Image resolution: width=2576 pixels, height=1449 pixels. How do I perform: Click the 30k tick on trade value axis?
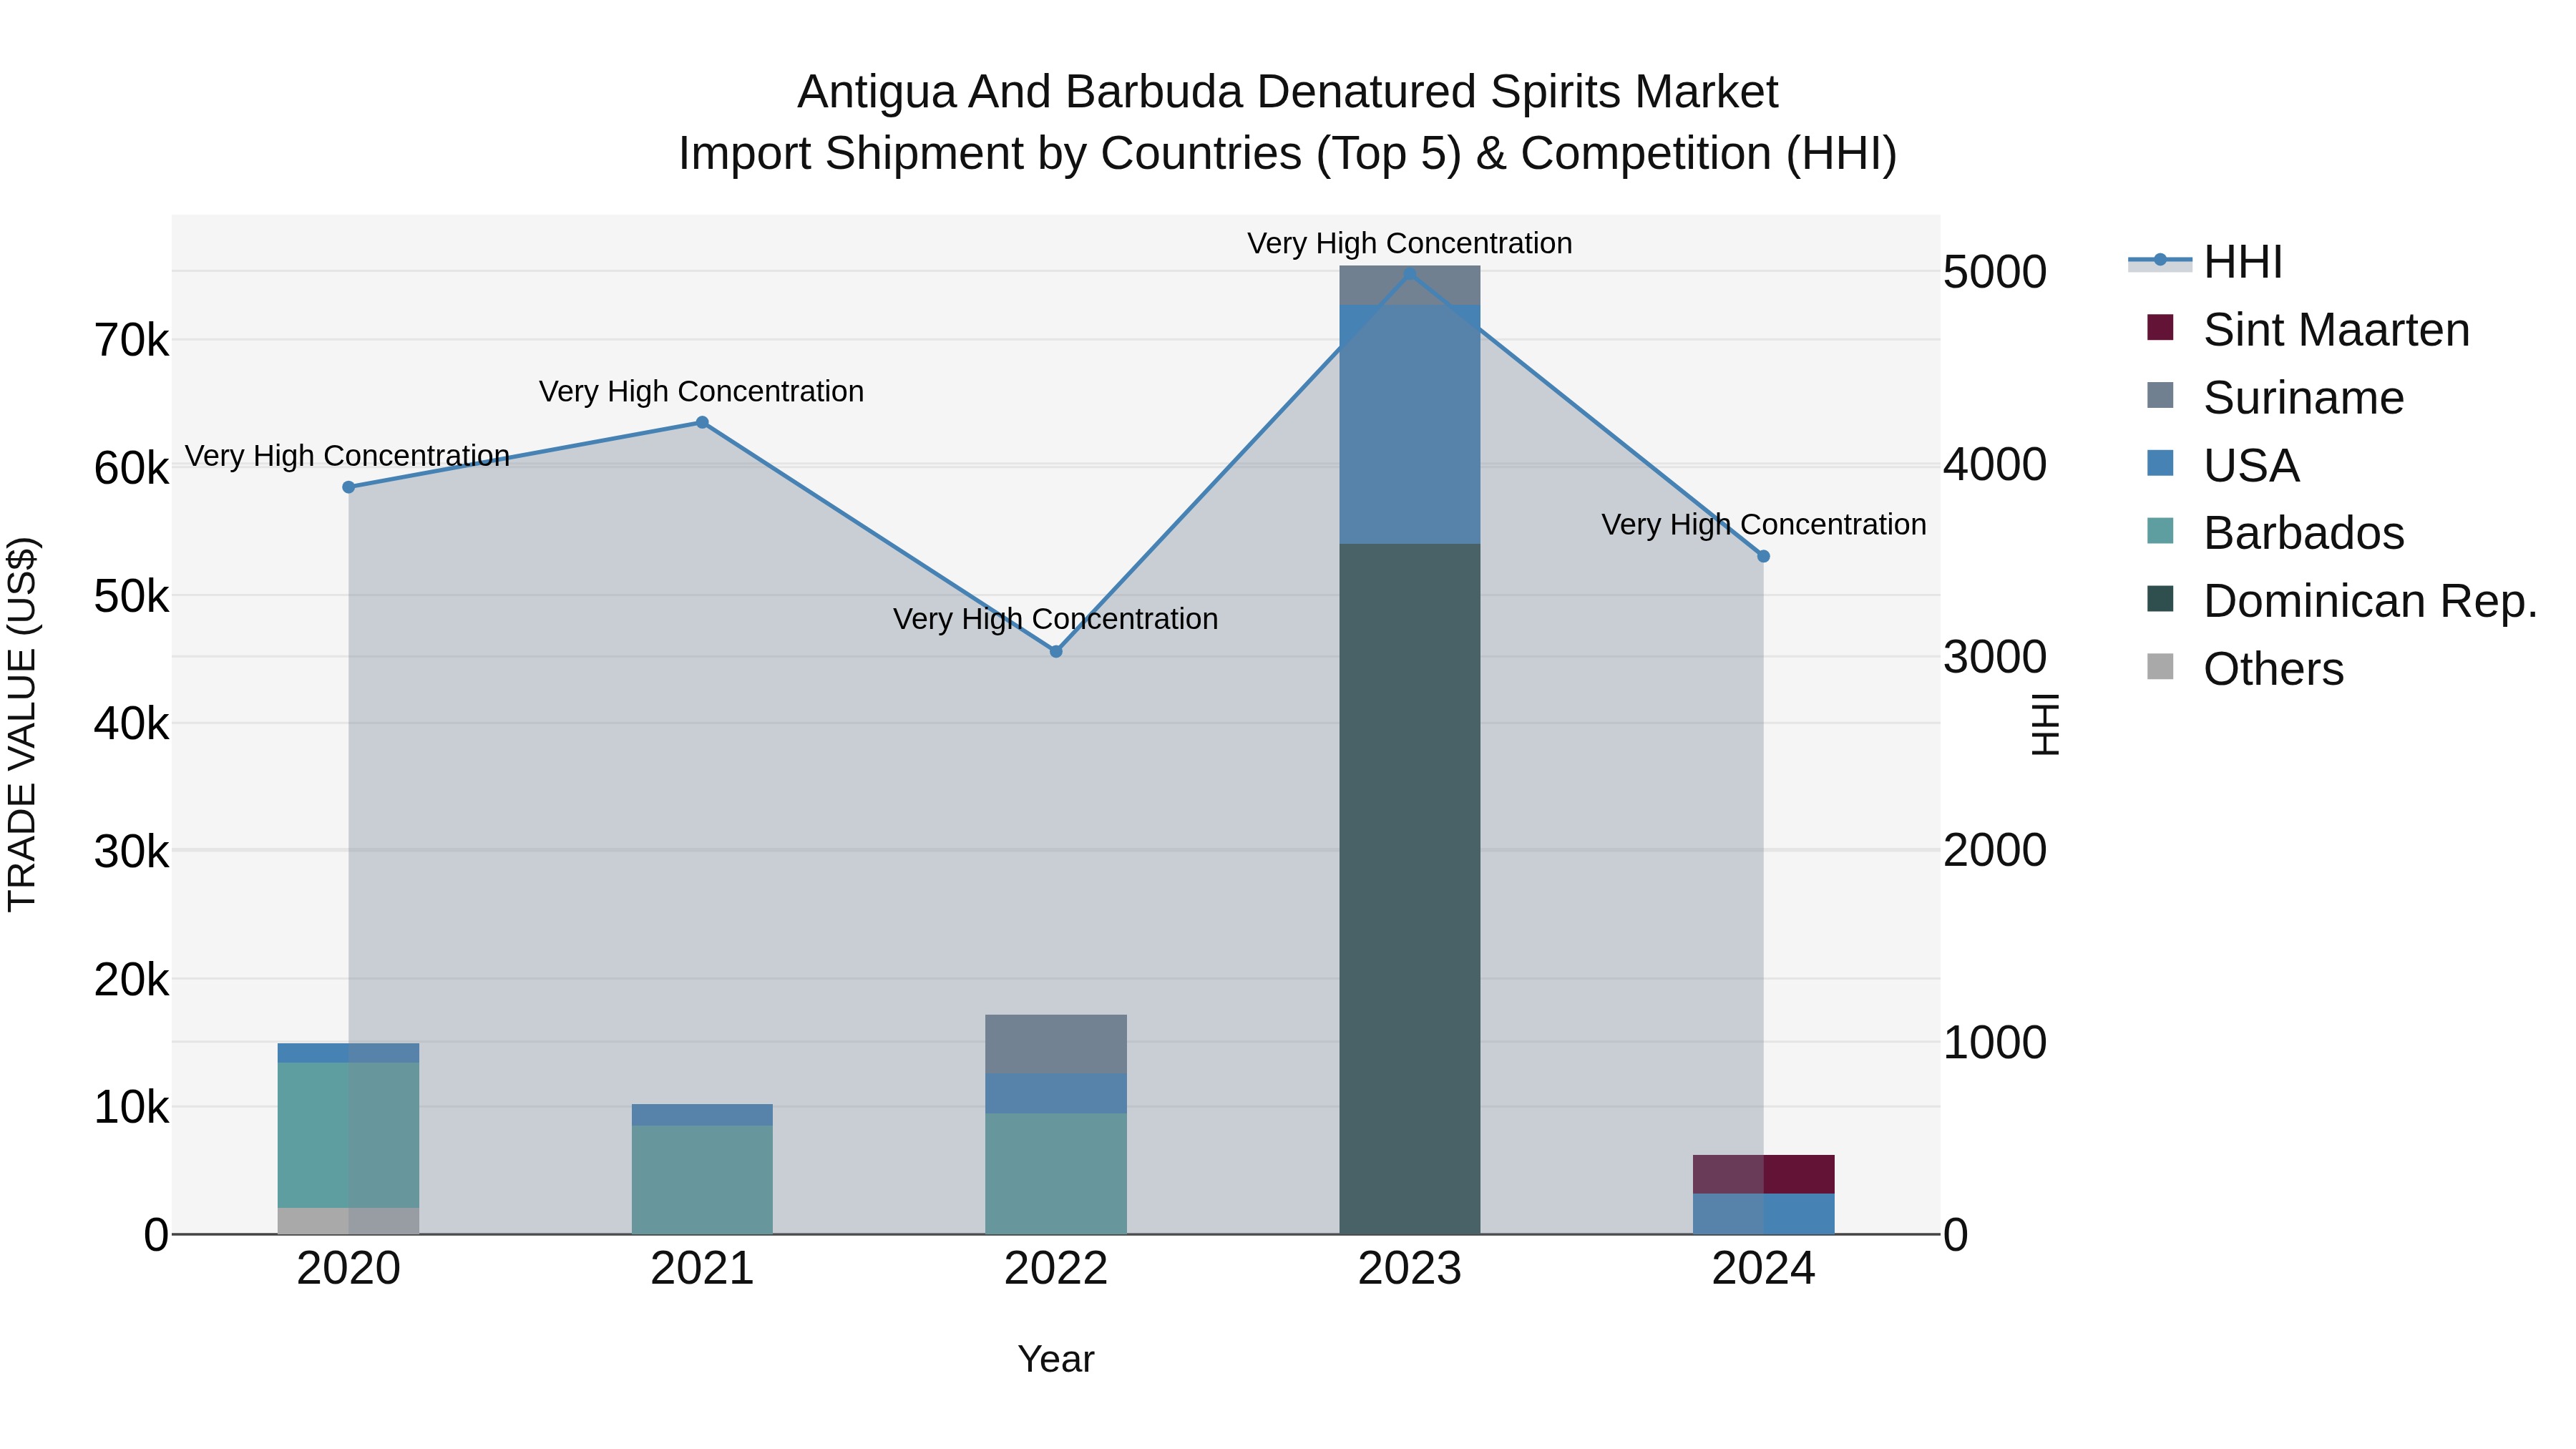[x=131, y=852]
